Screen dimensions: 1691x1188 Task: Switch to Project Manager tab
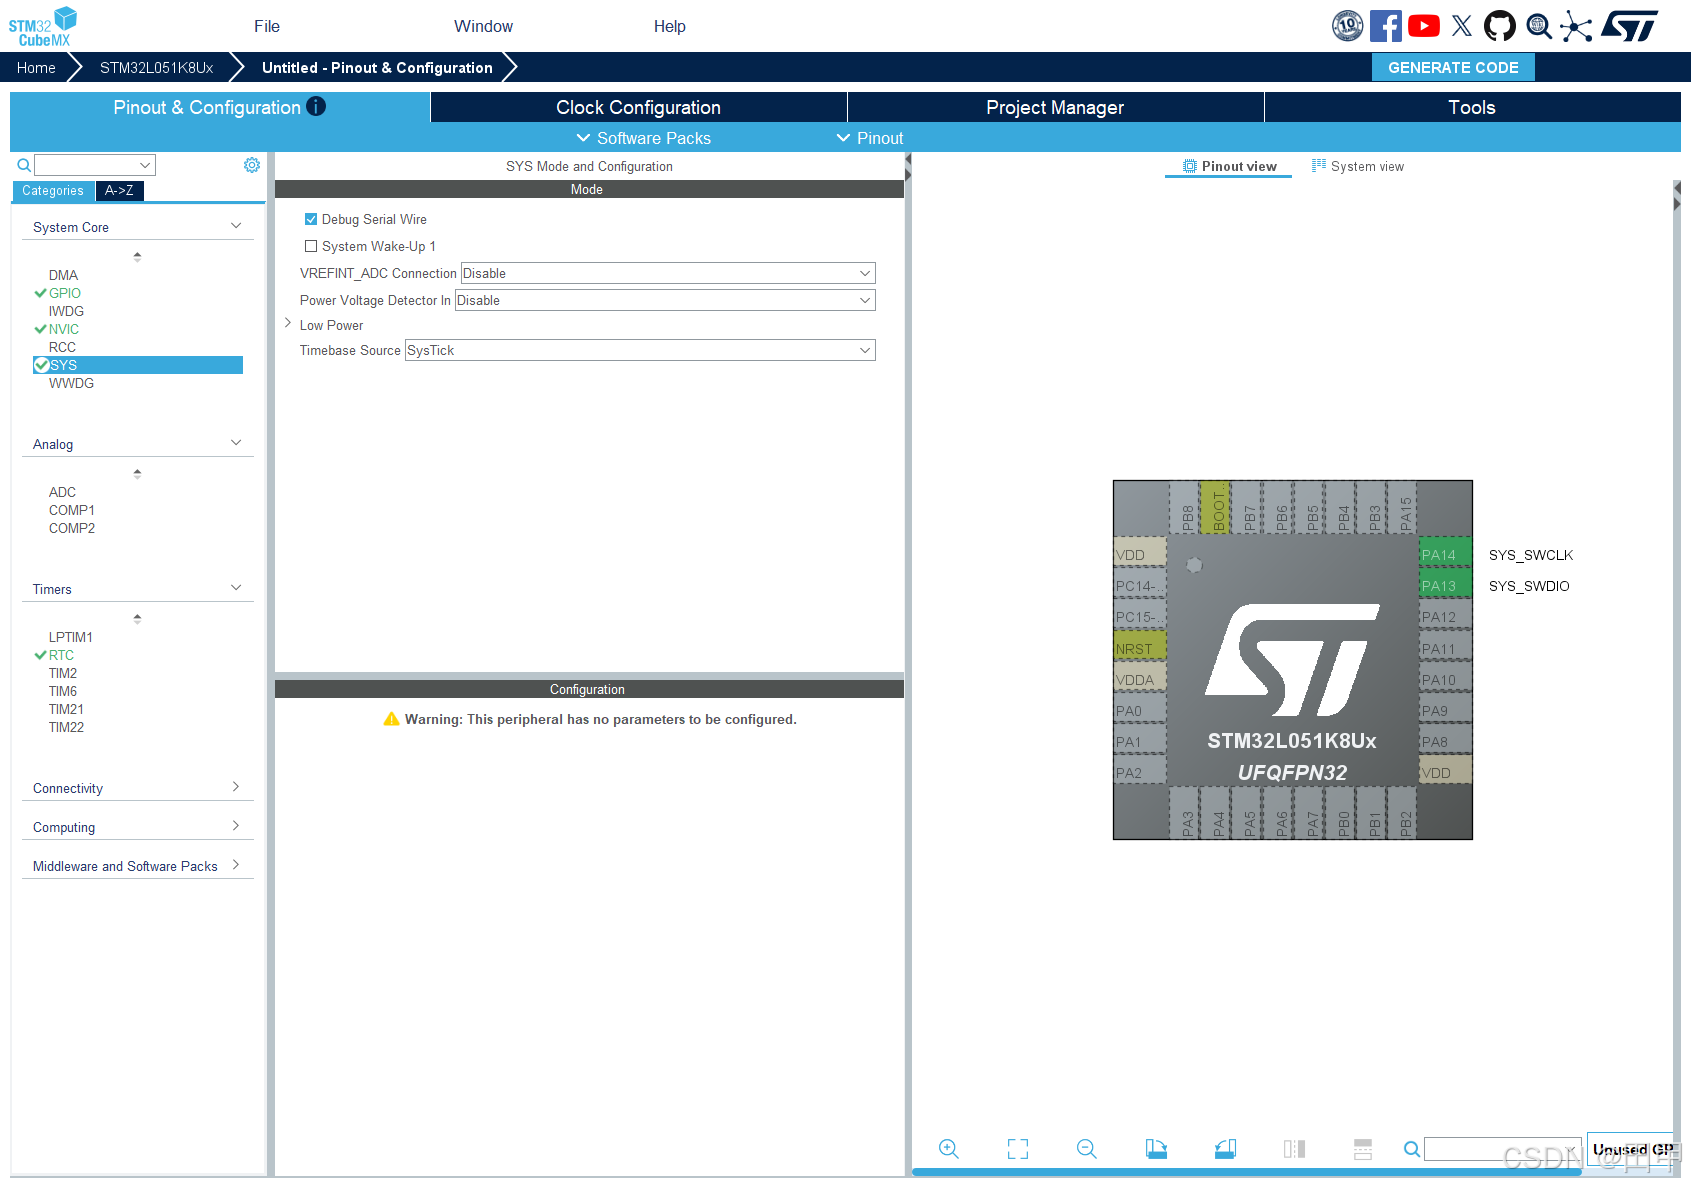point(1055,107)
